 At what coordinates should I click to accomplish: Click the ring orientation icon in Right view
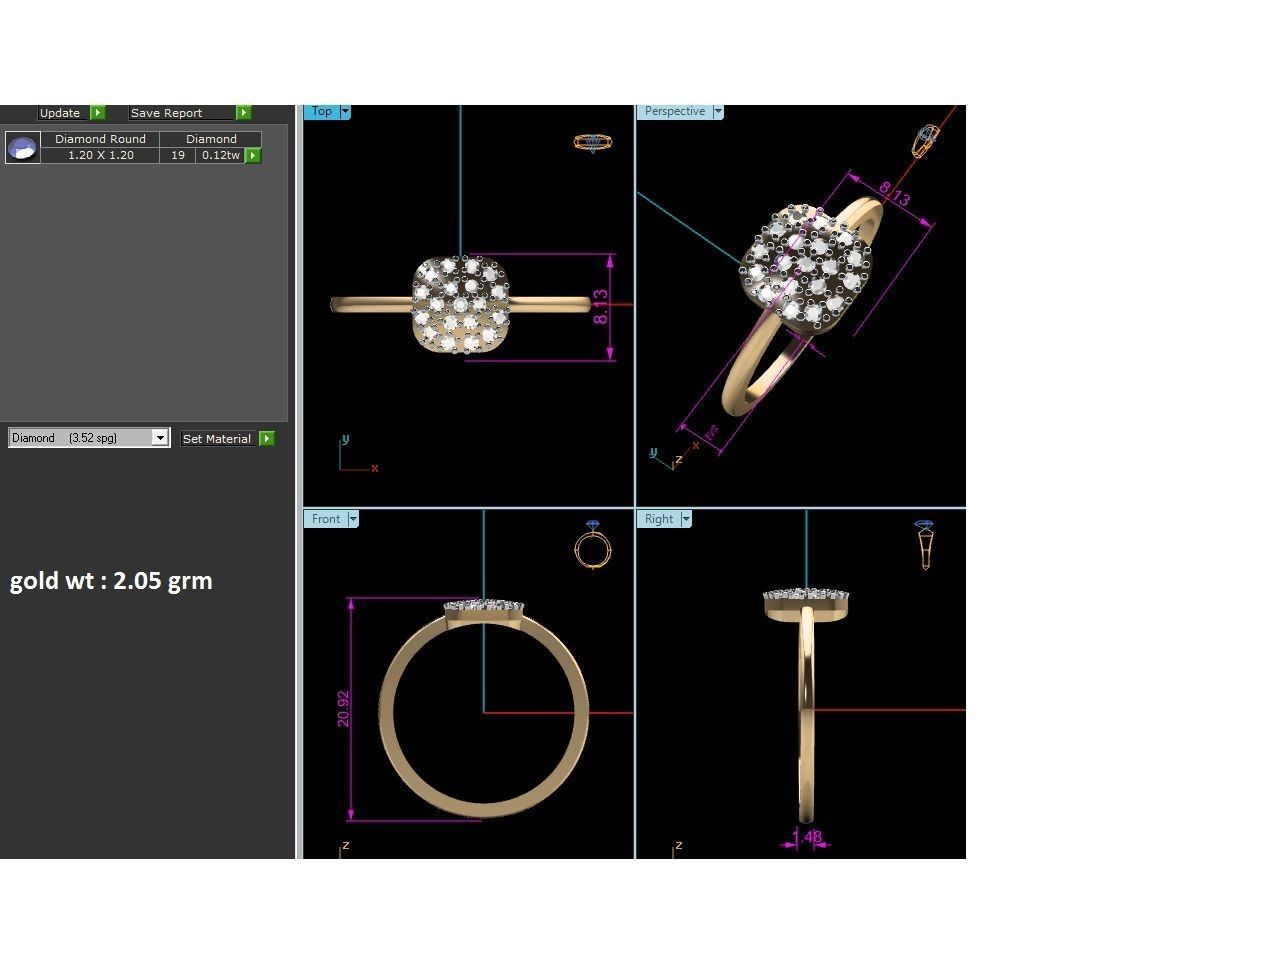[x=925, y=545]
